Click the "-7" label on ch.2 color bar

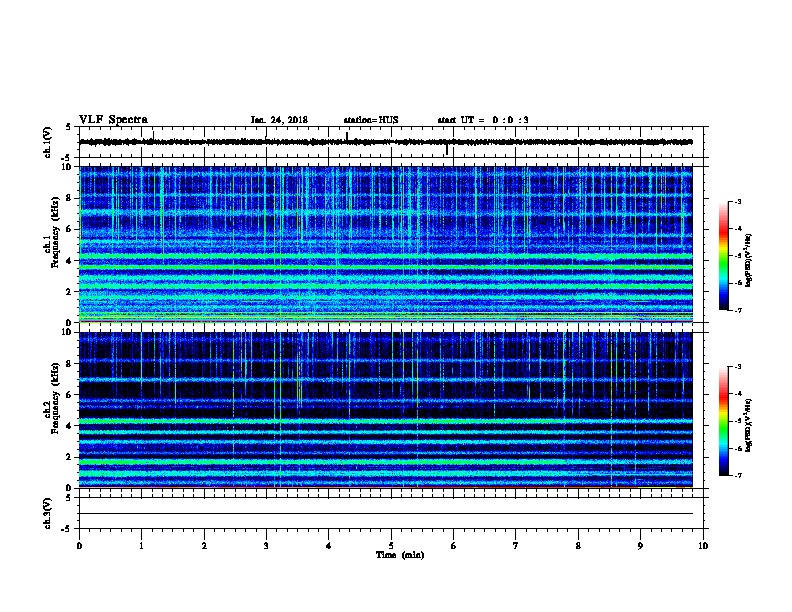737,476
